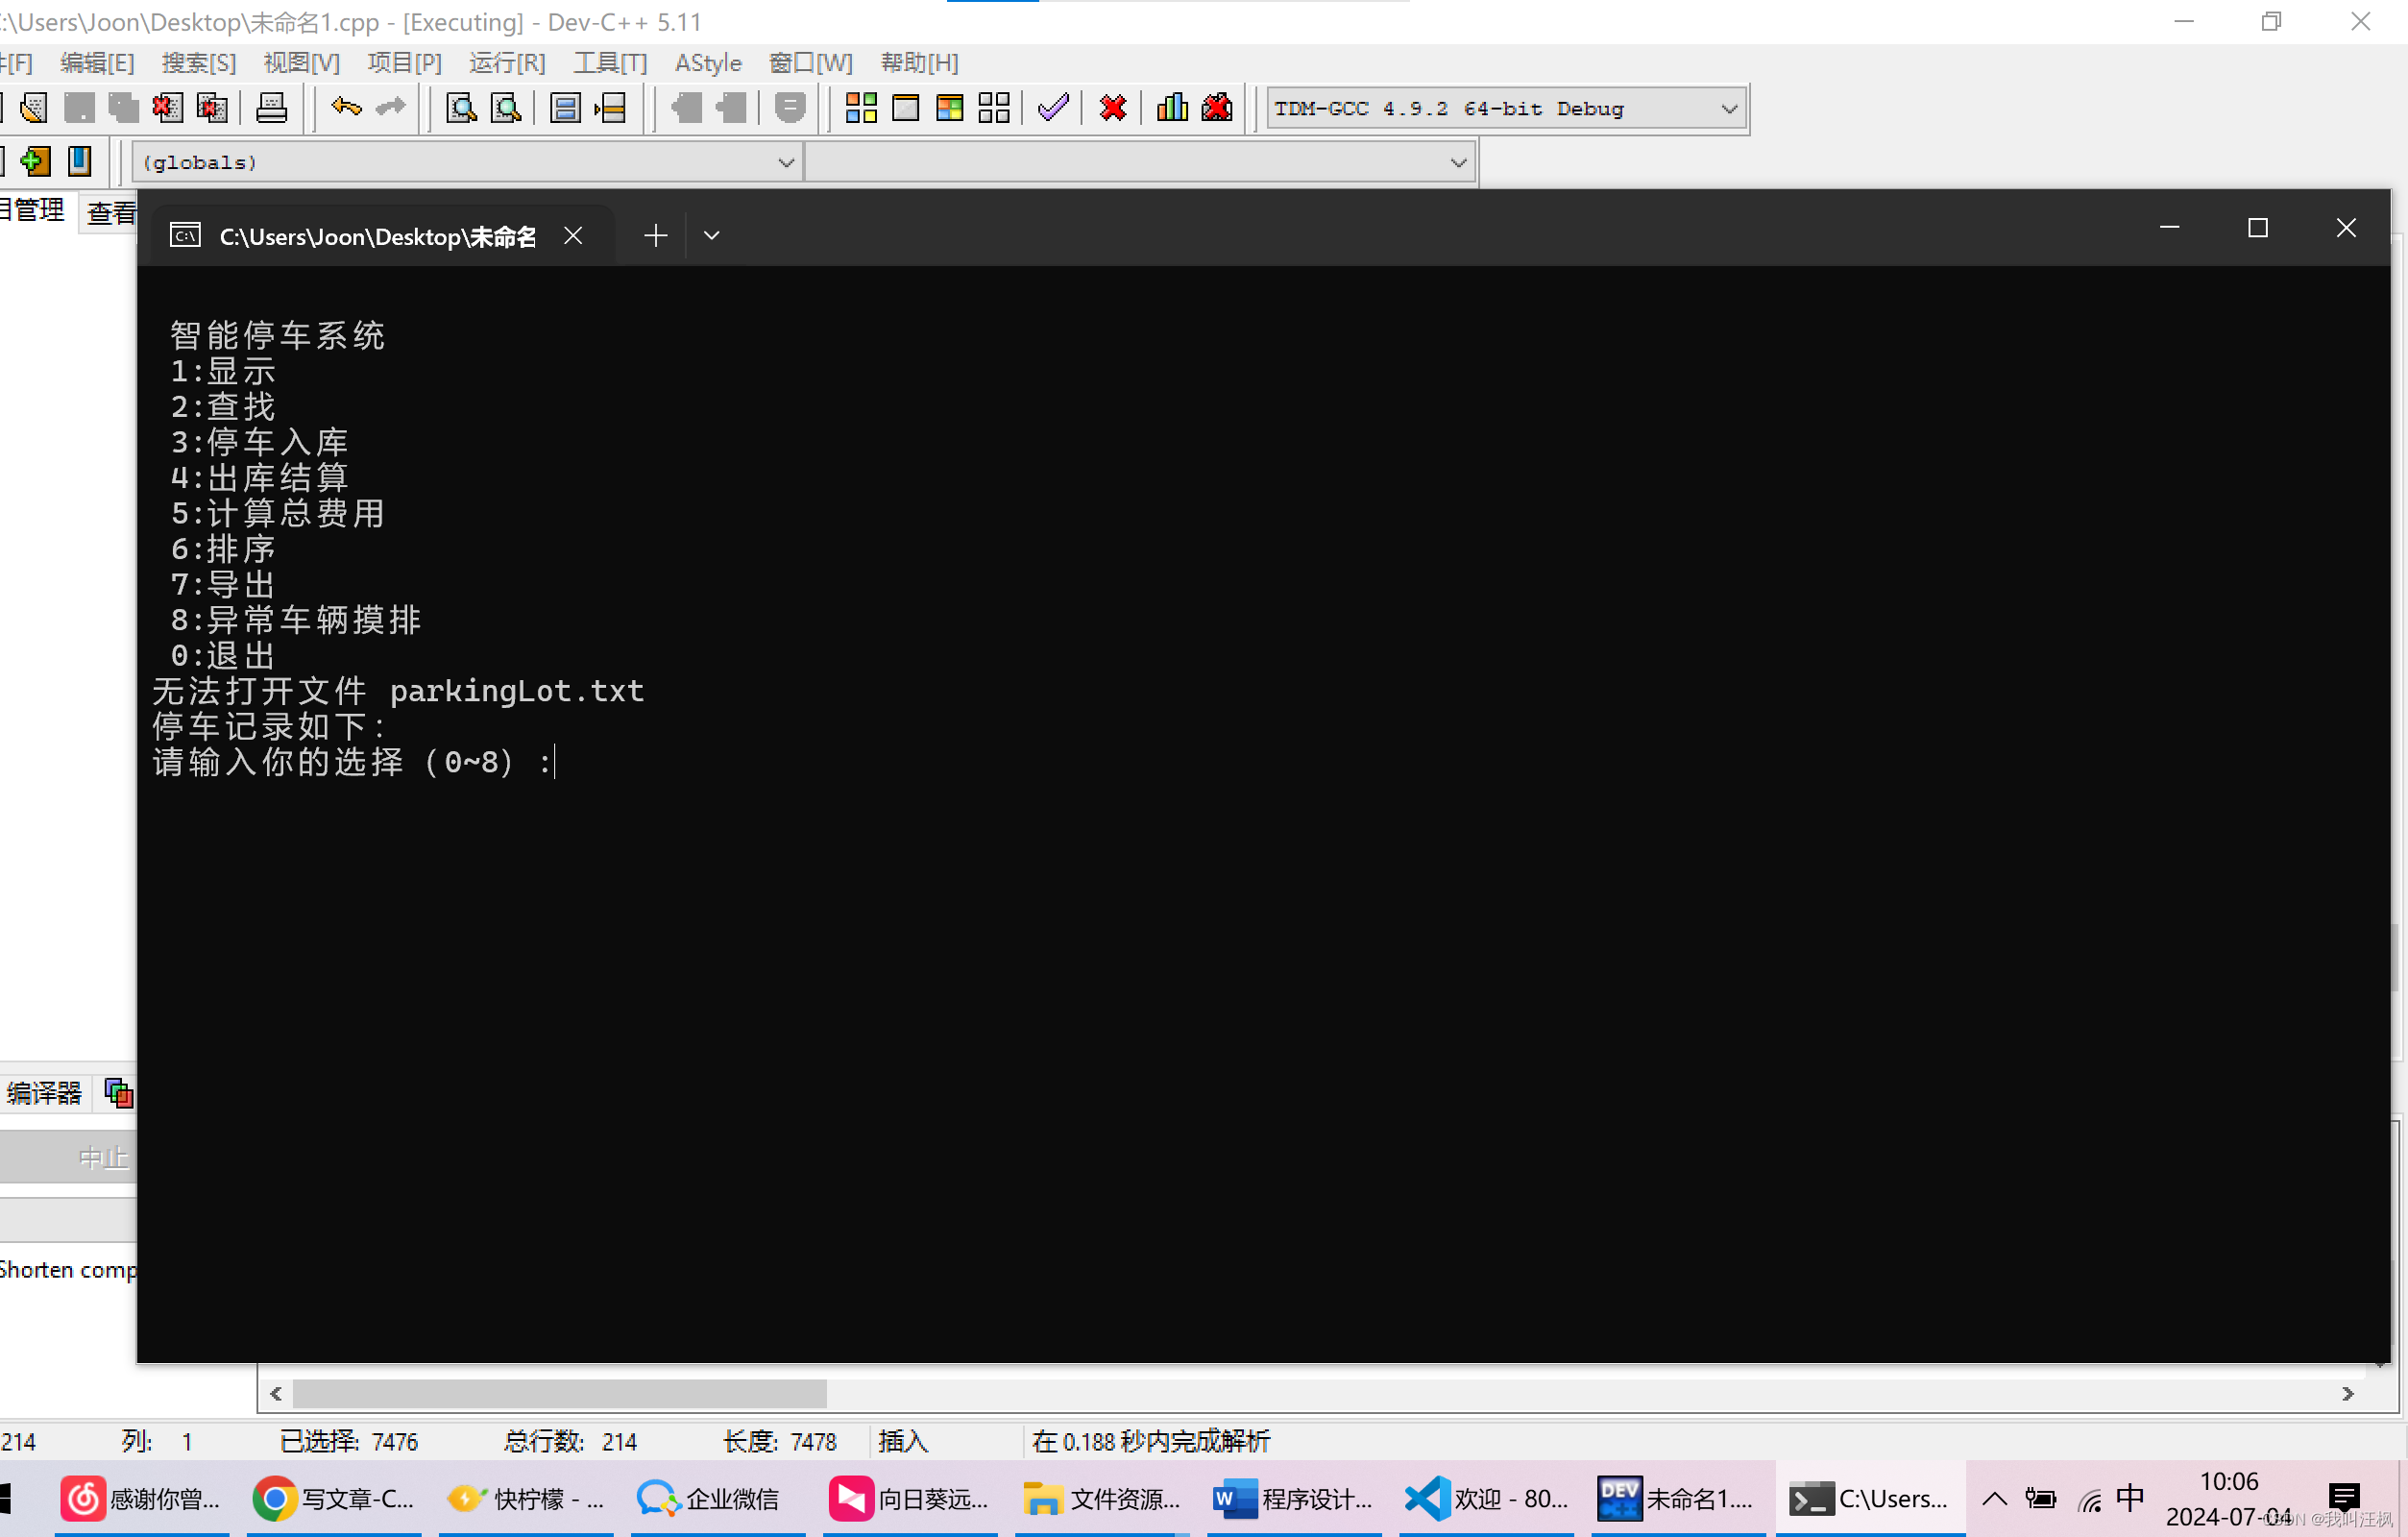The image size is (2408, 1537).
Task: Click the Profile Analysis bar chart icon
Action: tap(1172, 107)
